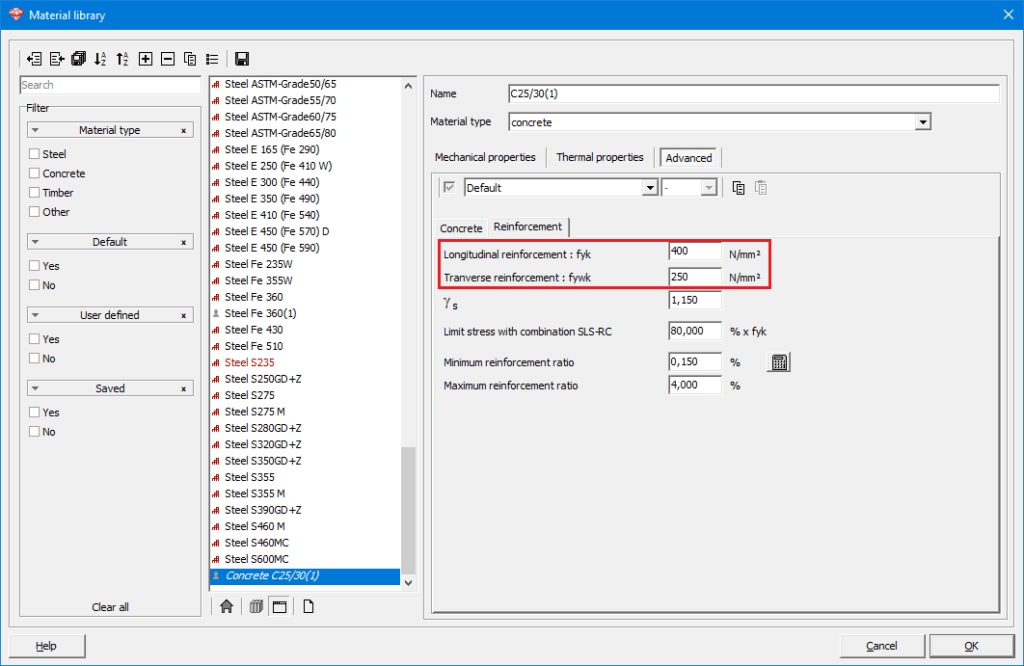Open the small dash dropdown next to Default
This screenshot has height=666, width=1024.
coord(709,188)
